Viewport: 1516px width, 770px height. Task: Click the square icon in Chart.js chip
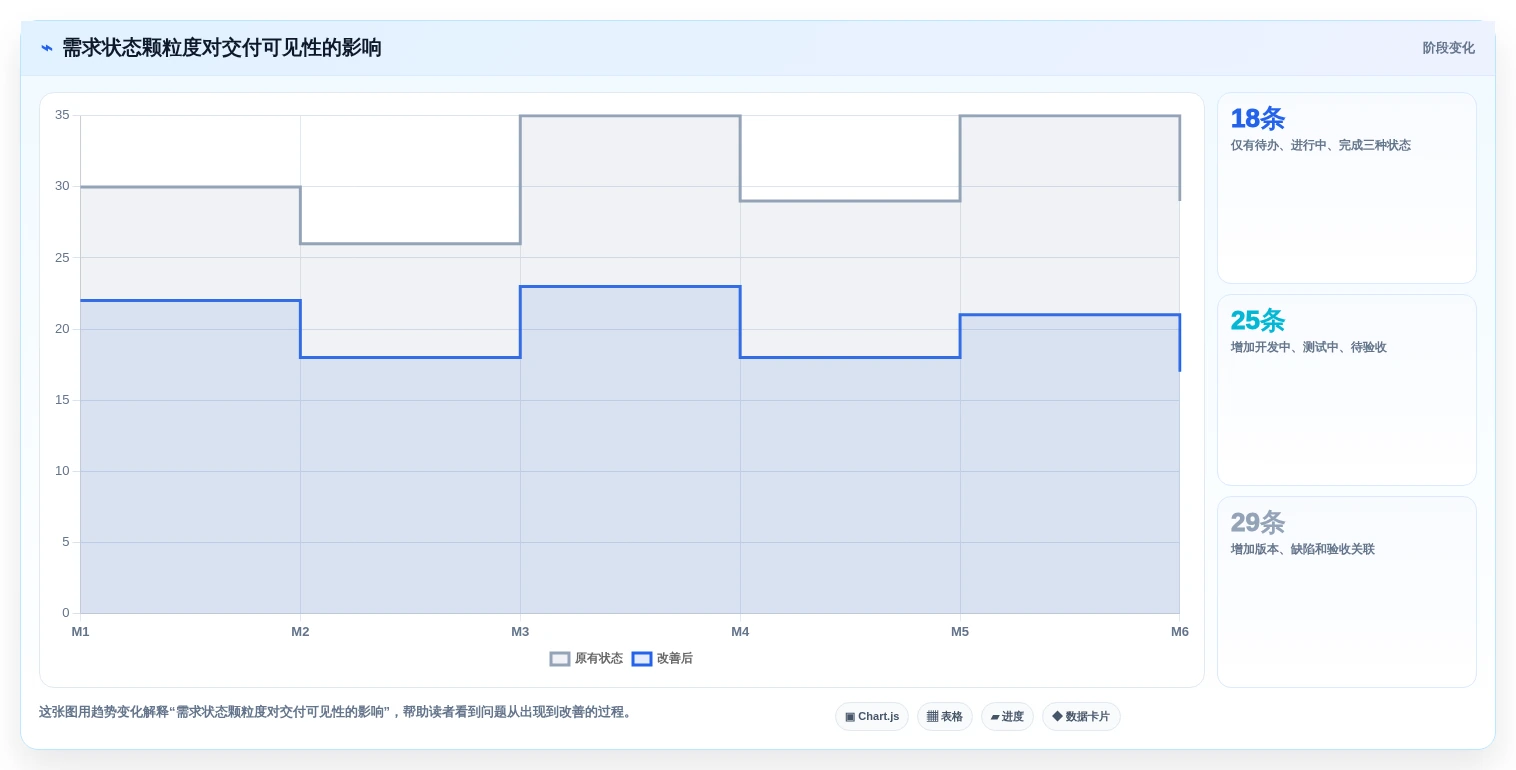[x=850, y=716]
